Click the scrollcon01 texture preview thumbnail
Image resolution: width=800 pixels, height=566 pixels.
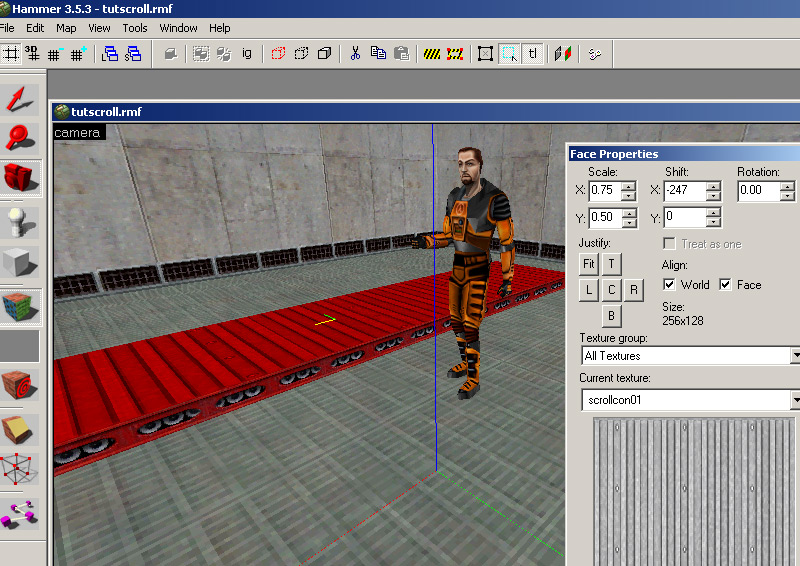[x=694, y=492]
